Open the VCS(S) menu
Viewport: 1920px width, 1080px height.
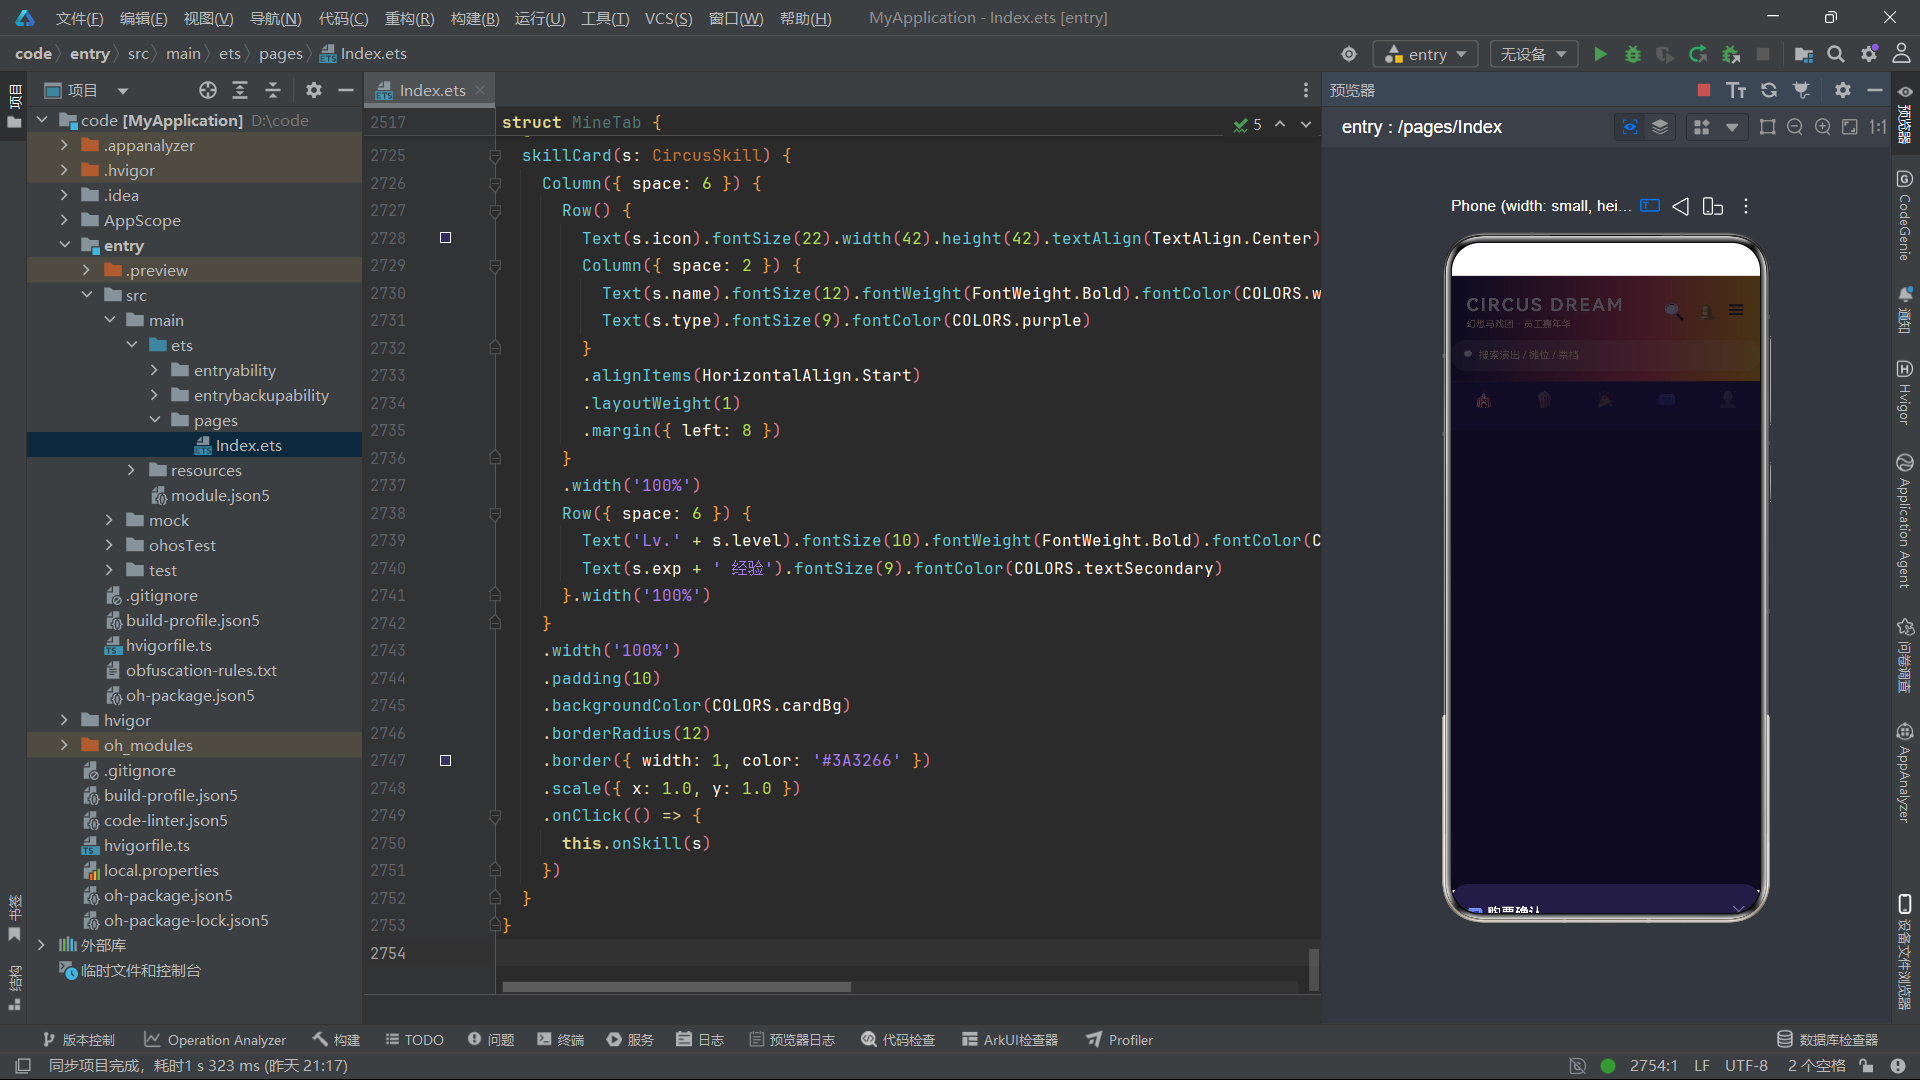pyautogui.click(x=668, y=18)
